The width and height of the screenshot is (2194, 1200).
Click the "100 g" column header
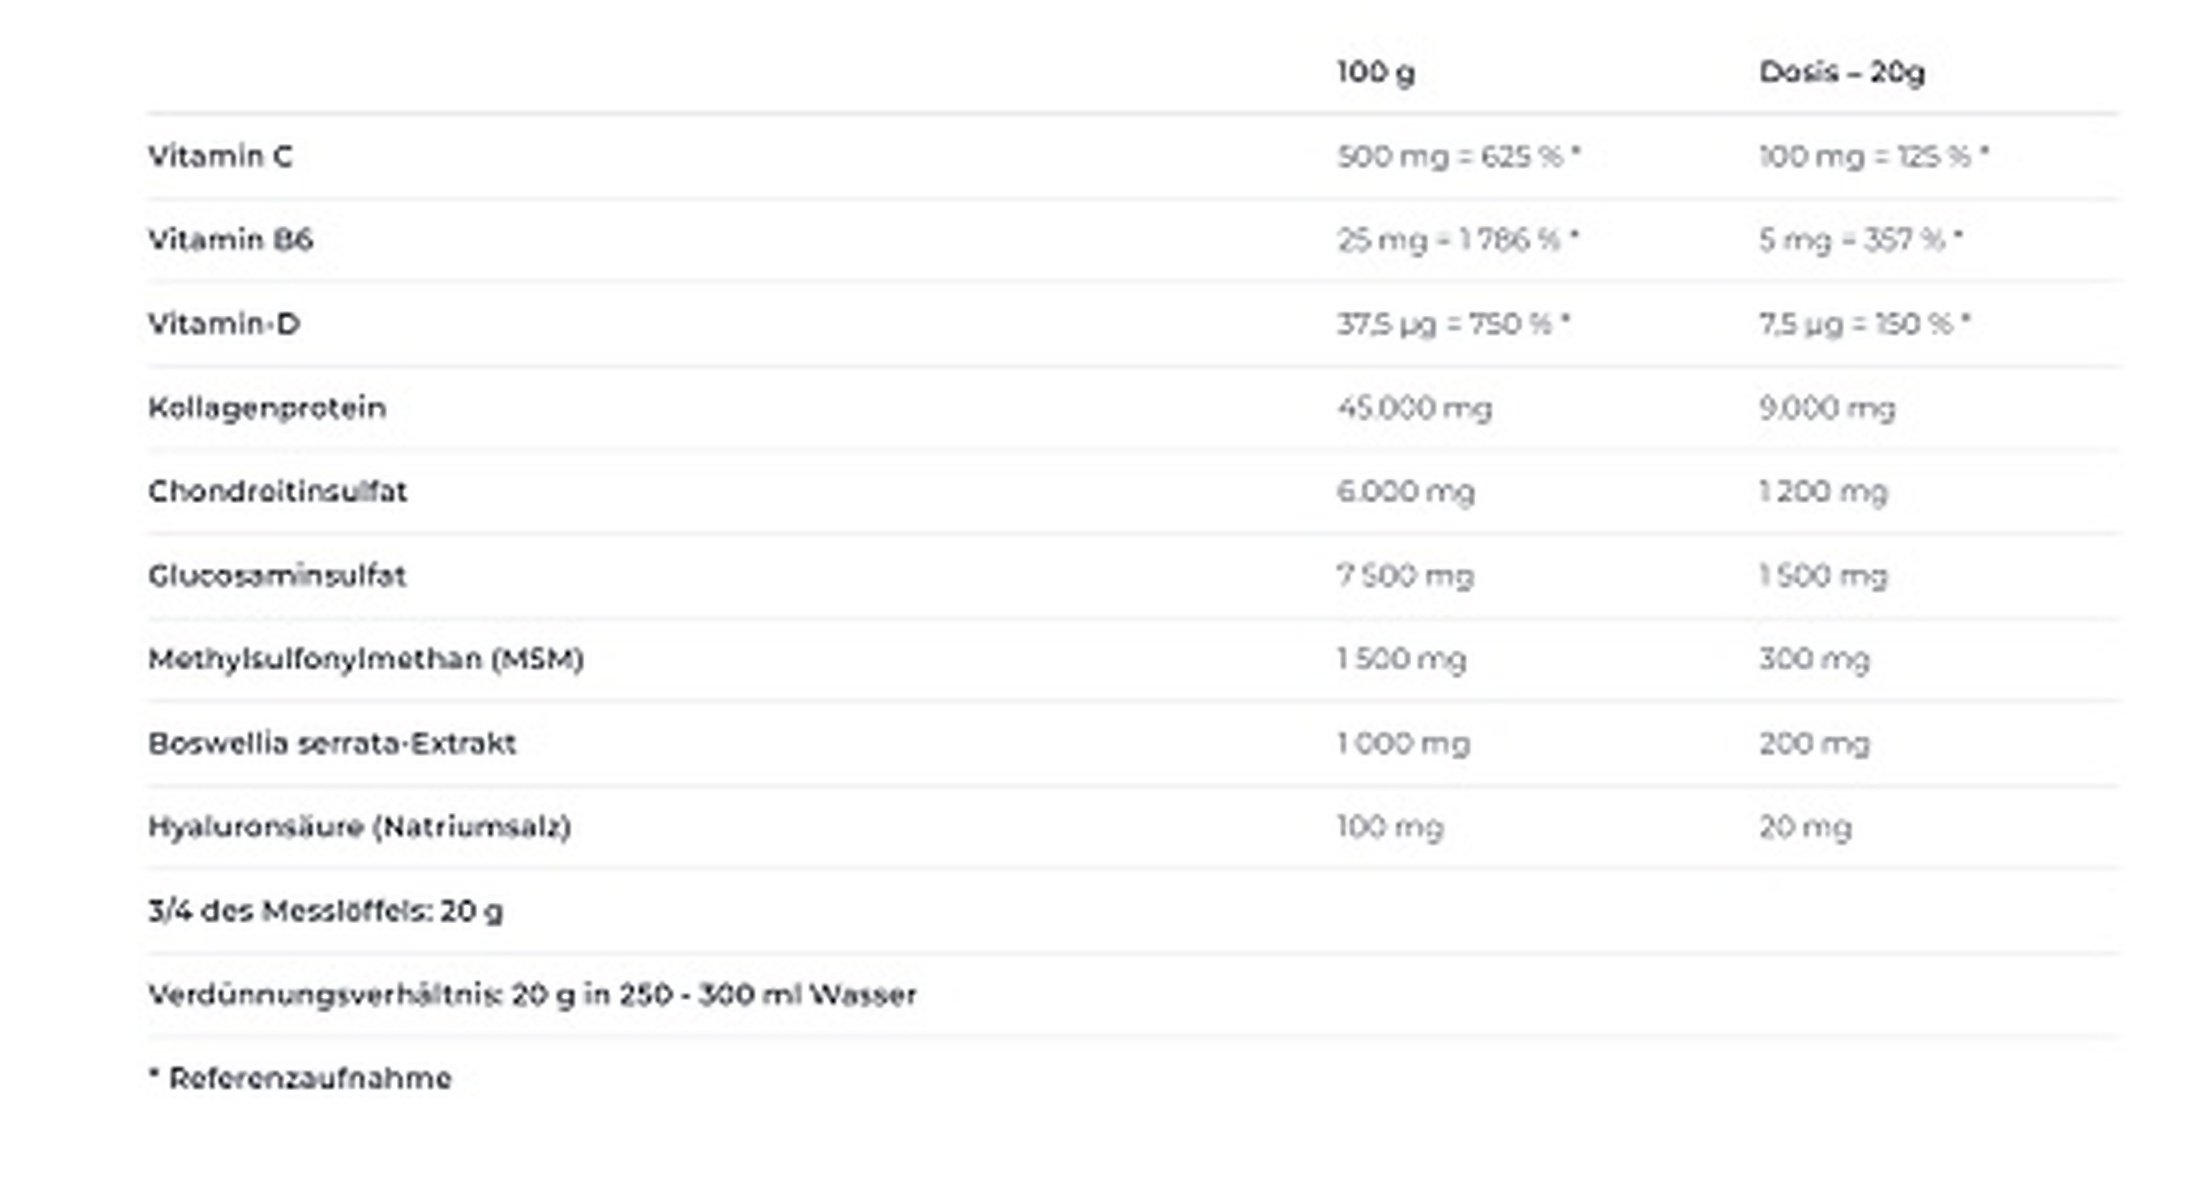click(1375, 72)
